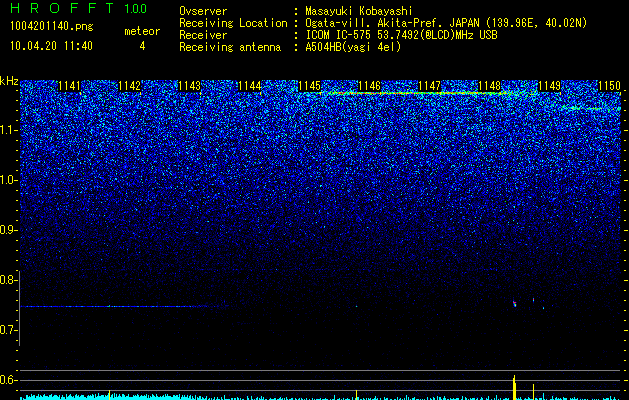Screen dimensions: 629x400
Task: Click the 0.9 frequency axis label
Action: click(x=9, y=230)
